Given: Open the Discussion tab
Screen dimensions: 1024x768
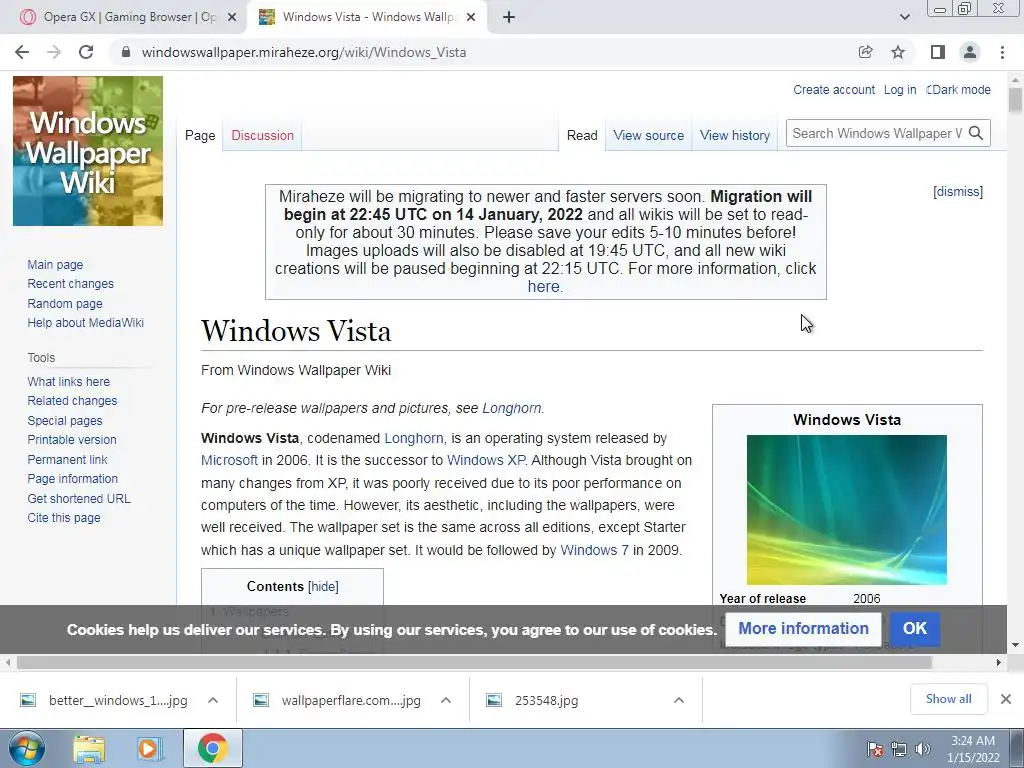Looking at the screenshot, I should [x=263, y=135].
